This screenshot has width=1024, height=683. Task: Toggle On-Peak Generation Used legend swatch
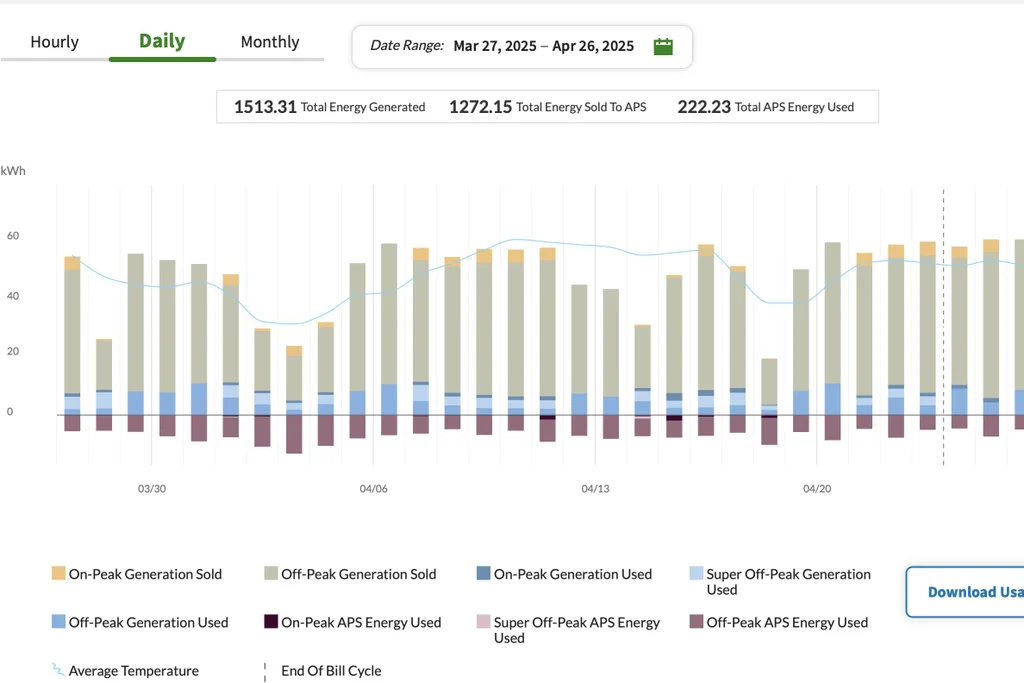[483, 573]
